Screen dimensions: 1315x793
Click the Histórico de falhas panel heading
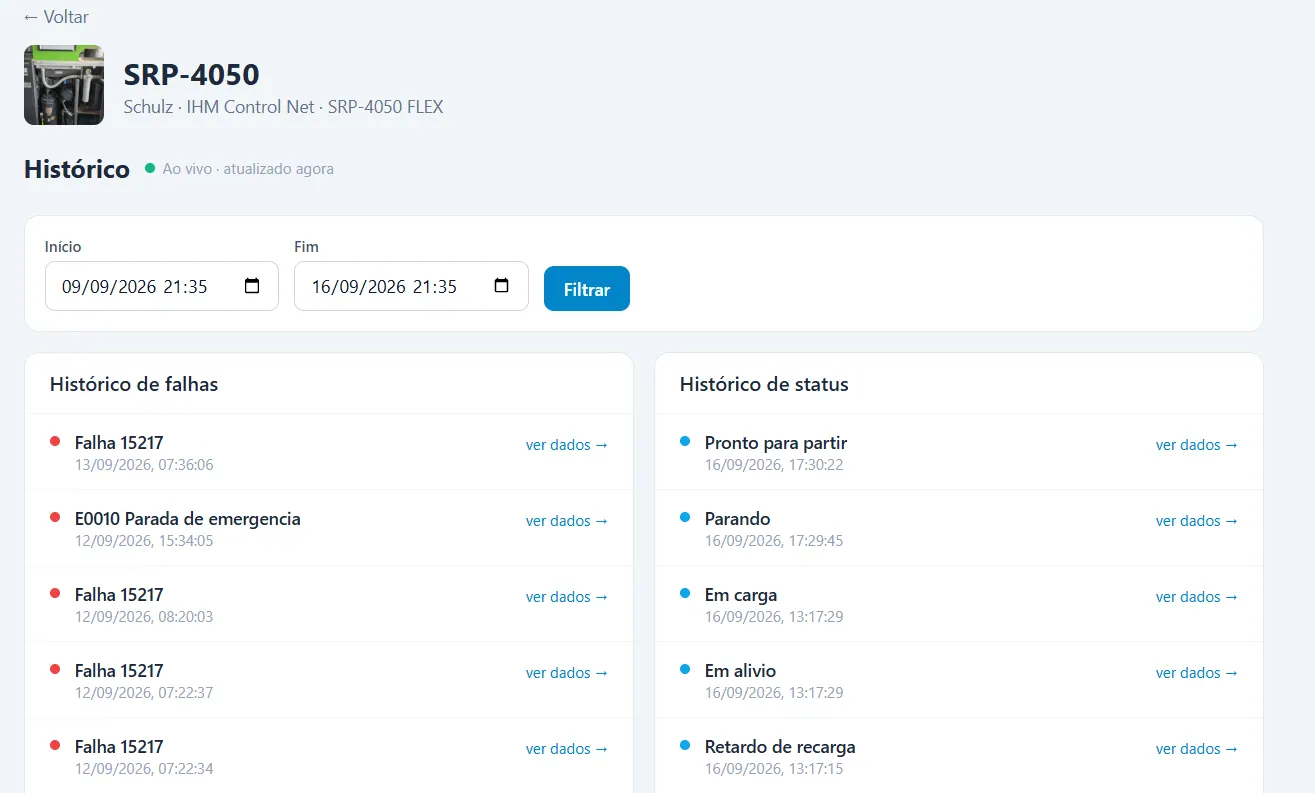[134, 384]
